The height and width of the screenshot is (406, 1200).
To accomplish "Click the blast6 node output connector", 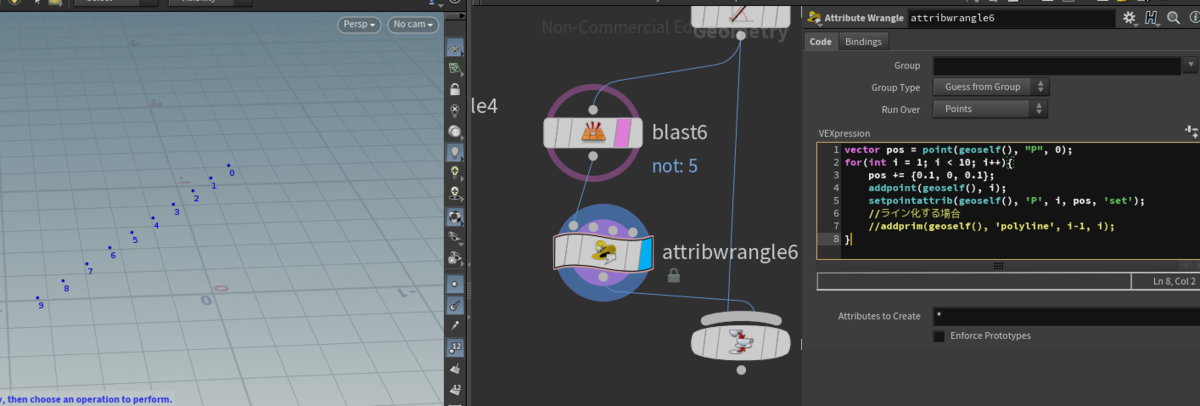I will pos(593,156).
